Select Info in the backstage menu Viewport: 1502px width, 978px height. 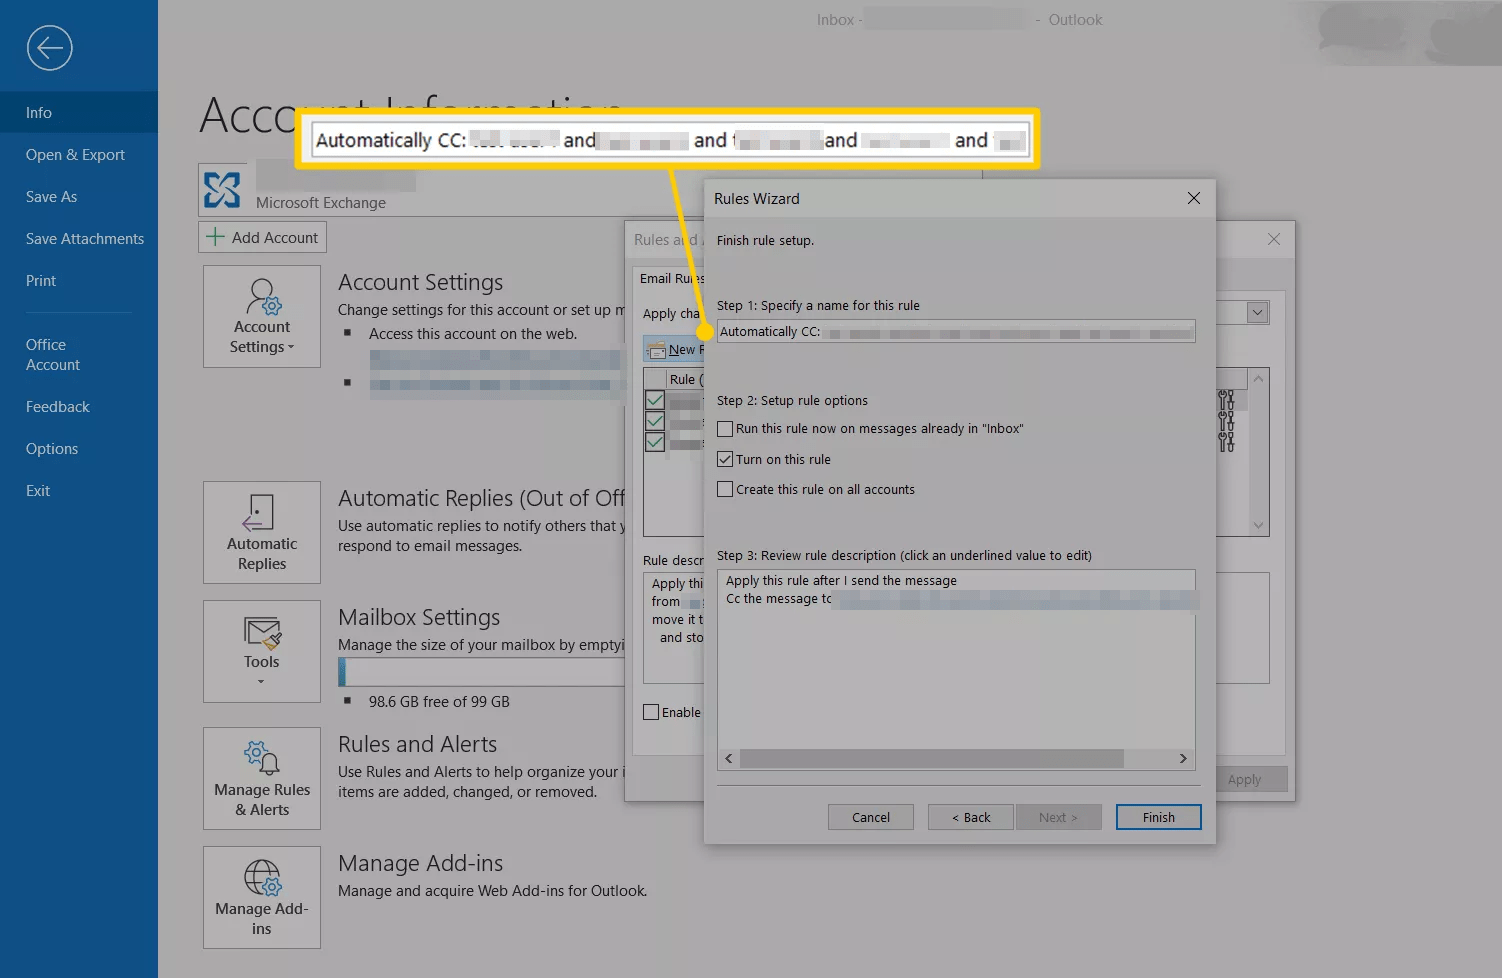point(79,112)
